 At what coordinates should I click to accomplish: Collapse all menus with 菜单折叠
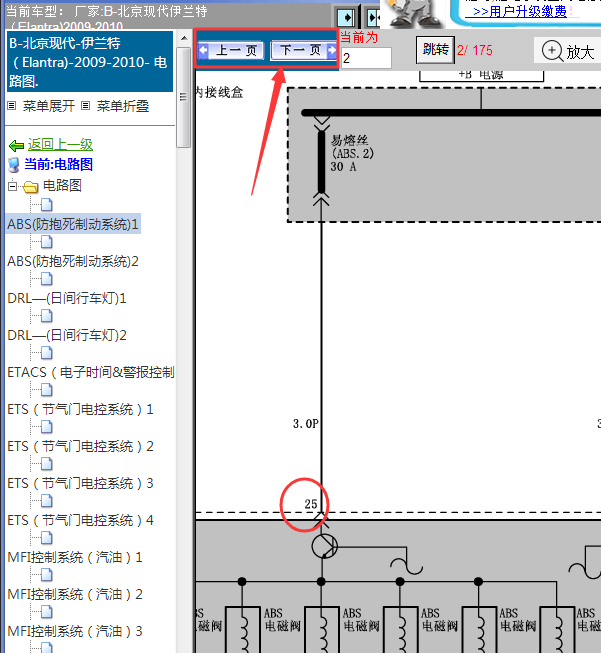click(x=123, y=106)
